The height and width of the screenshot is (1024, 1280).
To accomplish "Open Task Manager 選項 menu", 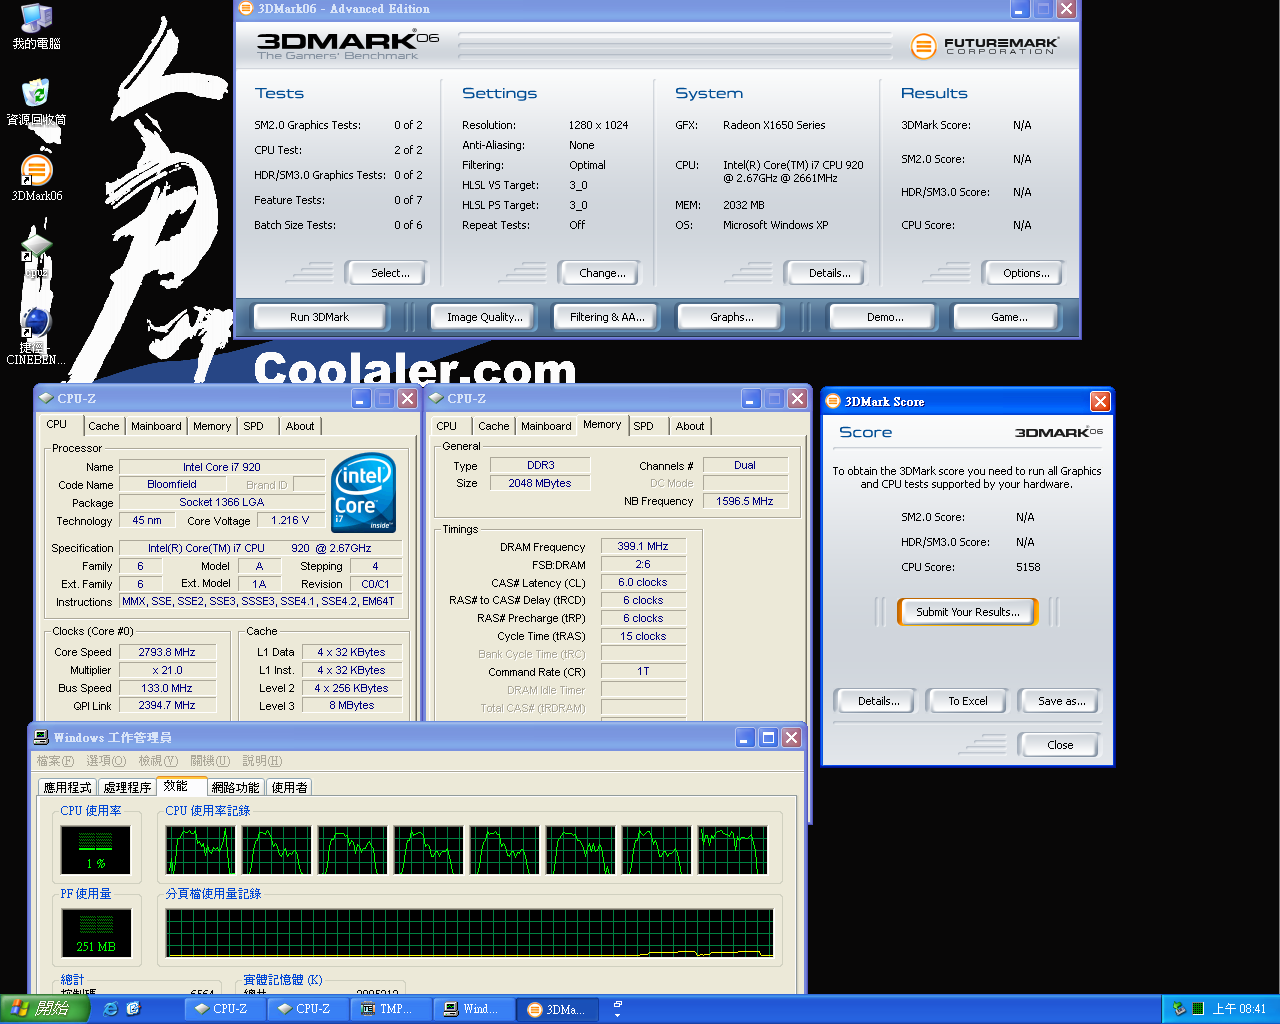I will [106, 761].
